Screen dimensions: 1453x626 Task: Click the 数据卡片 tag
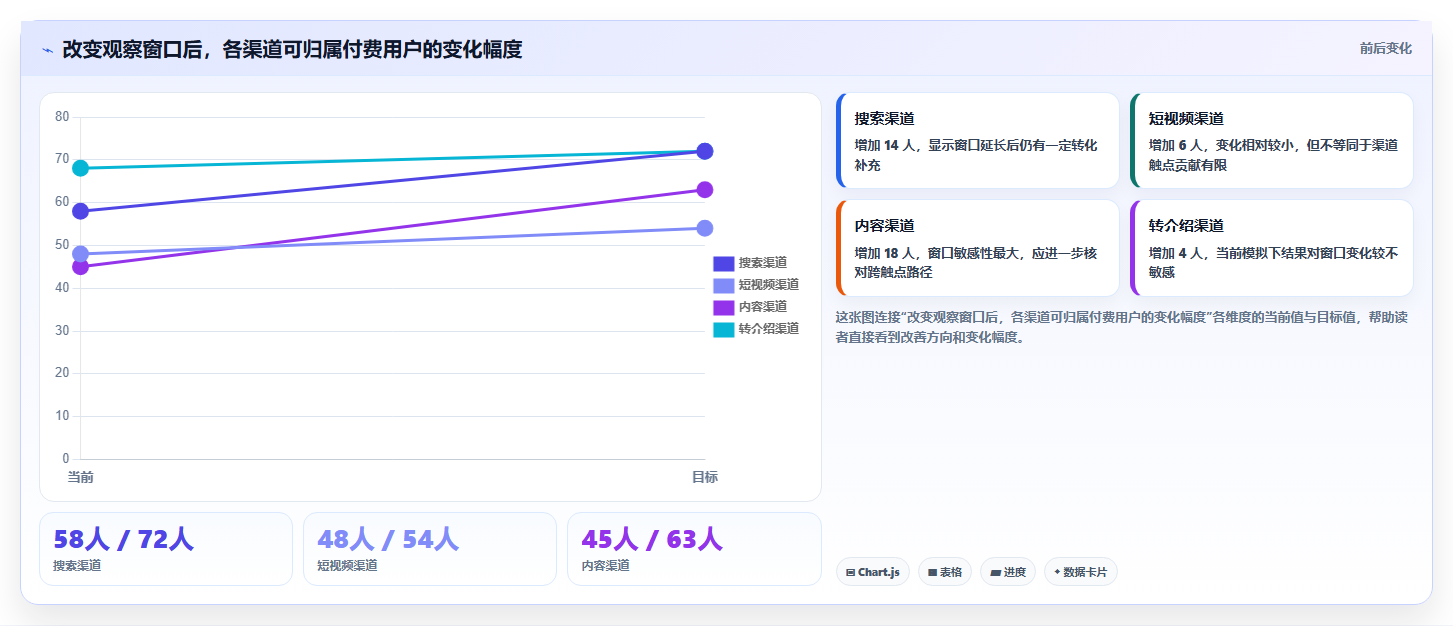[x=1080, y=572]
